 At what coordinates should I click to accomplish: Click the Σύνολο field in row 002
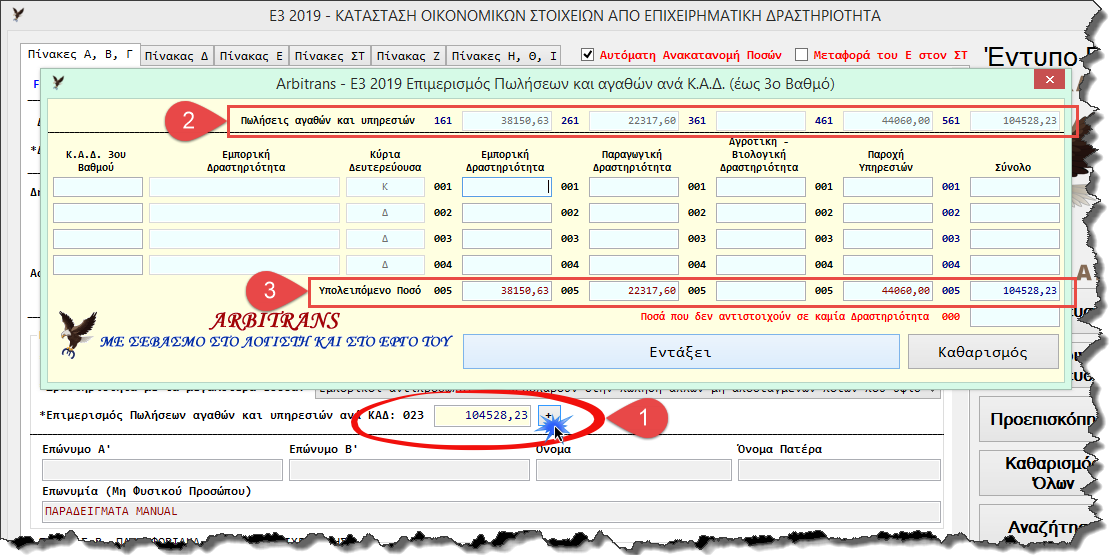1015,213
